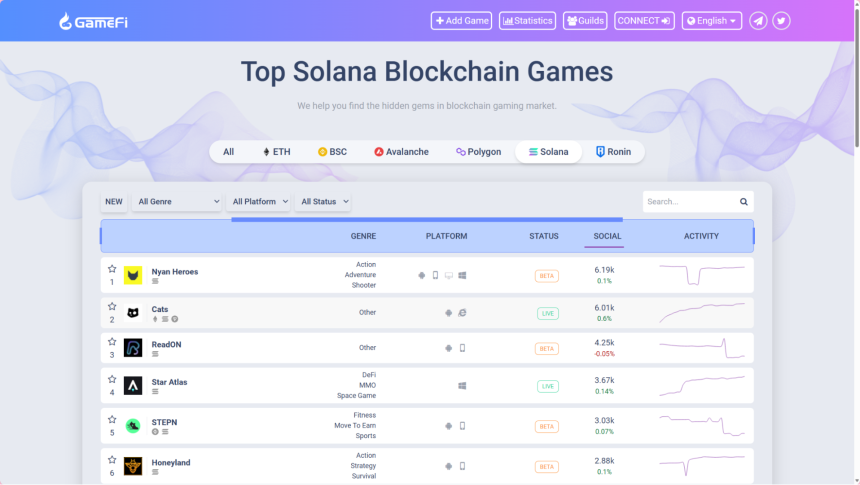Click the CONNECT wallet button
860x485 pixels.
[644, 21]
